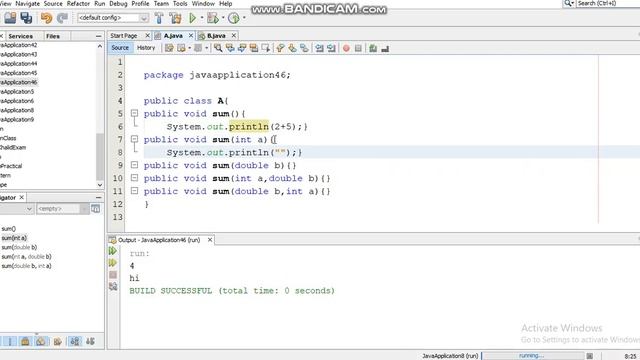Screen dimensions: 640x360
Task: Run the project with green play icon
Action: [x=193, y=18]
